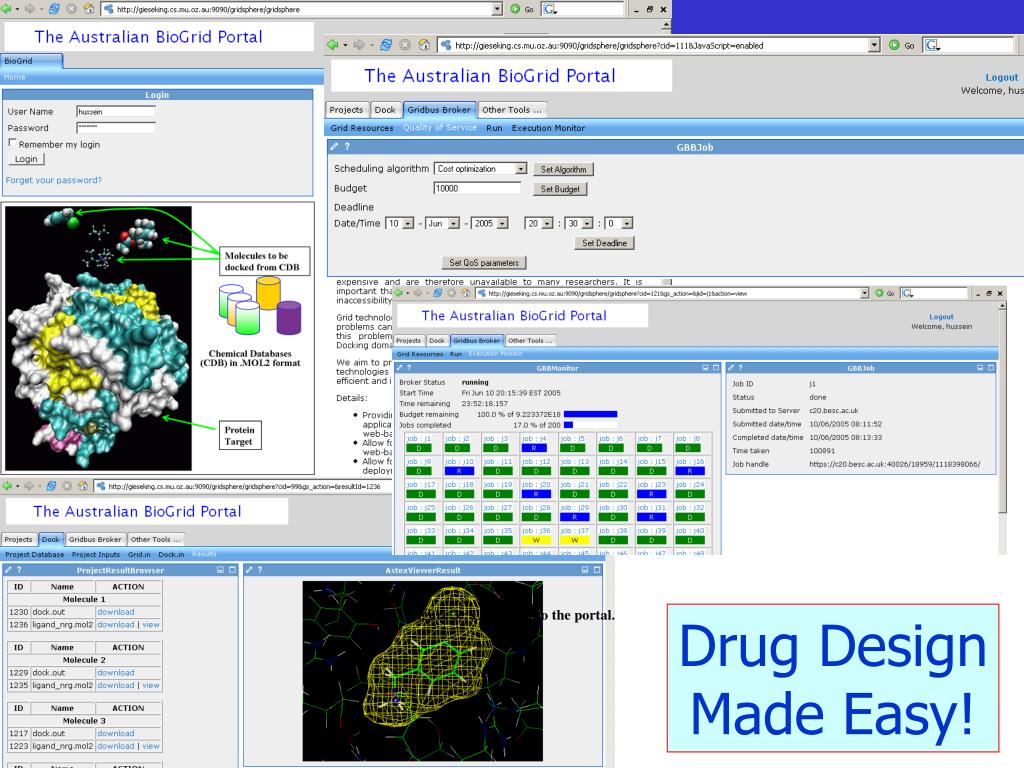Open the deadline seconds dropdown showing 0
The width and height of the screenshot is (1024, 768).
[x=627, y=223]
